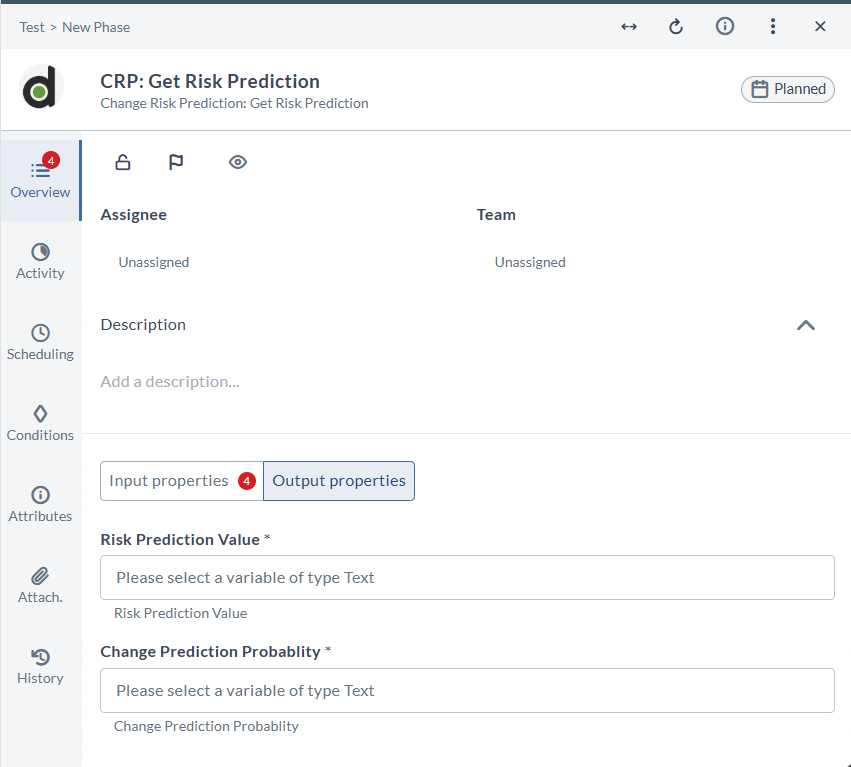This screenshot has width=851, height=767.
Task: Select the flag icon in the toolbar
Action: coord(176,161)
